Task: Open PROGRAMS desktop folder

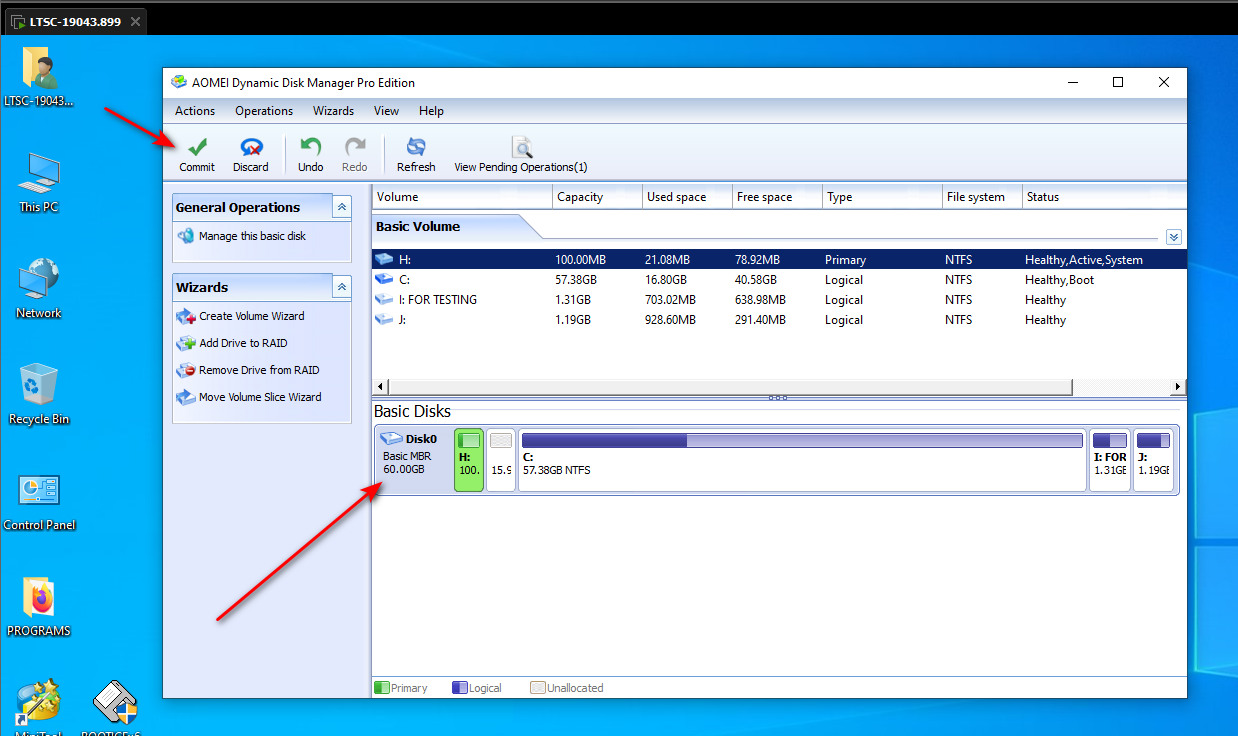Action: [x=39, y=606]
